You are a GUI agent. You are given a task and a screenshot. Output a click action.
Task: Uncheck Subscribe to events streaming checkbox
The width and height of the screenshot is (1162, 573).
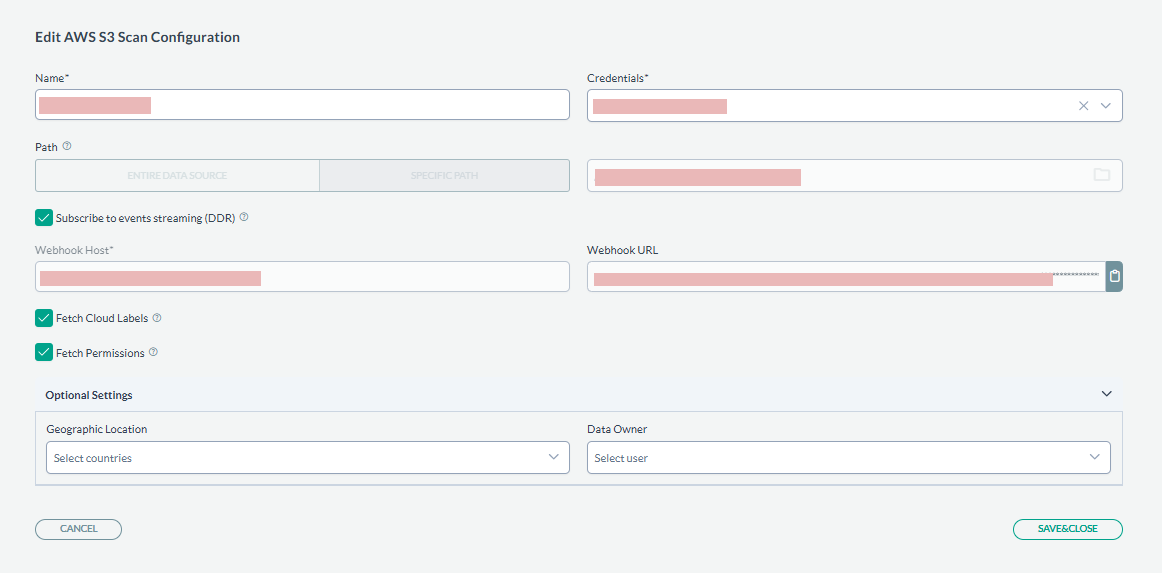click(44, 218)
